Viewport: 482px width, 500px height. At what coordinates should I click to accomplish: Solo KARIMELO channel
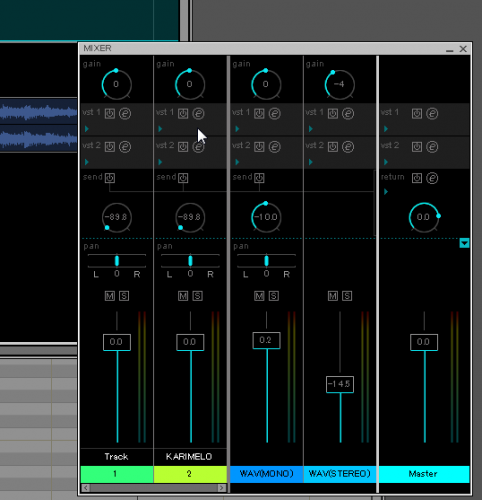(x=197, y=296)
